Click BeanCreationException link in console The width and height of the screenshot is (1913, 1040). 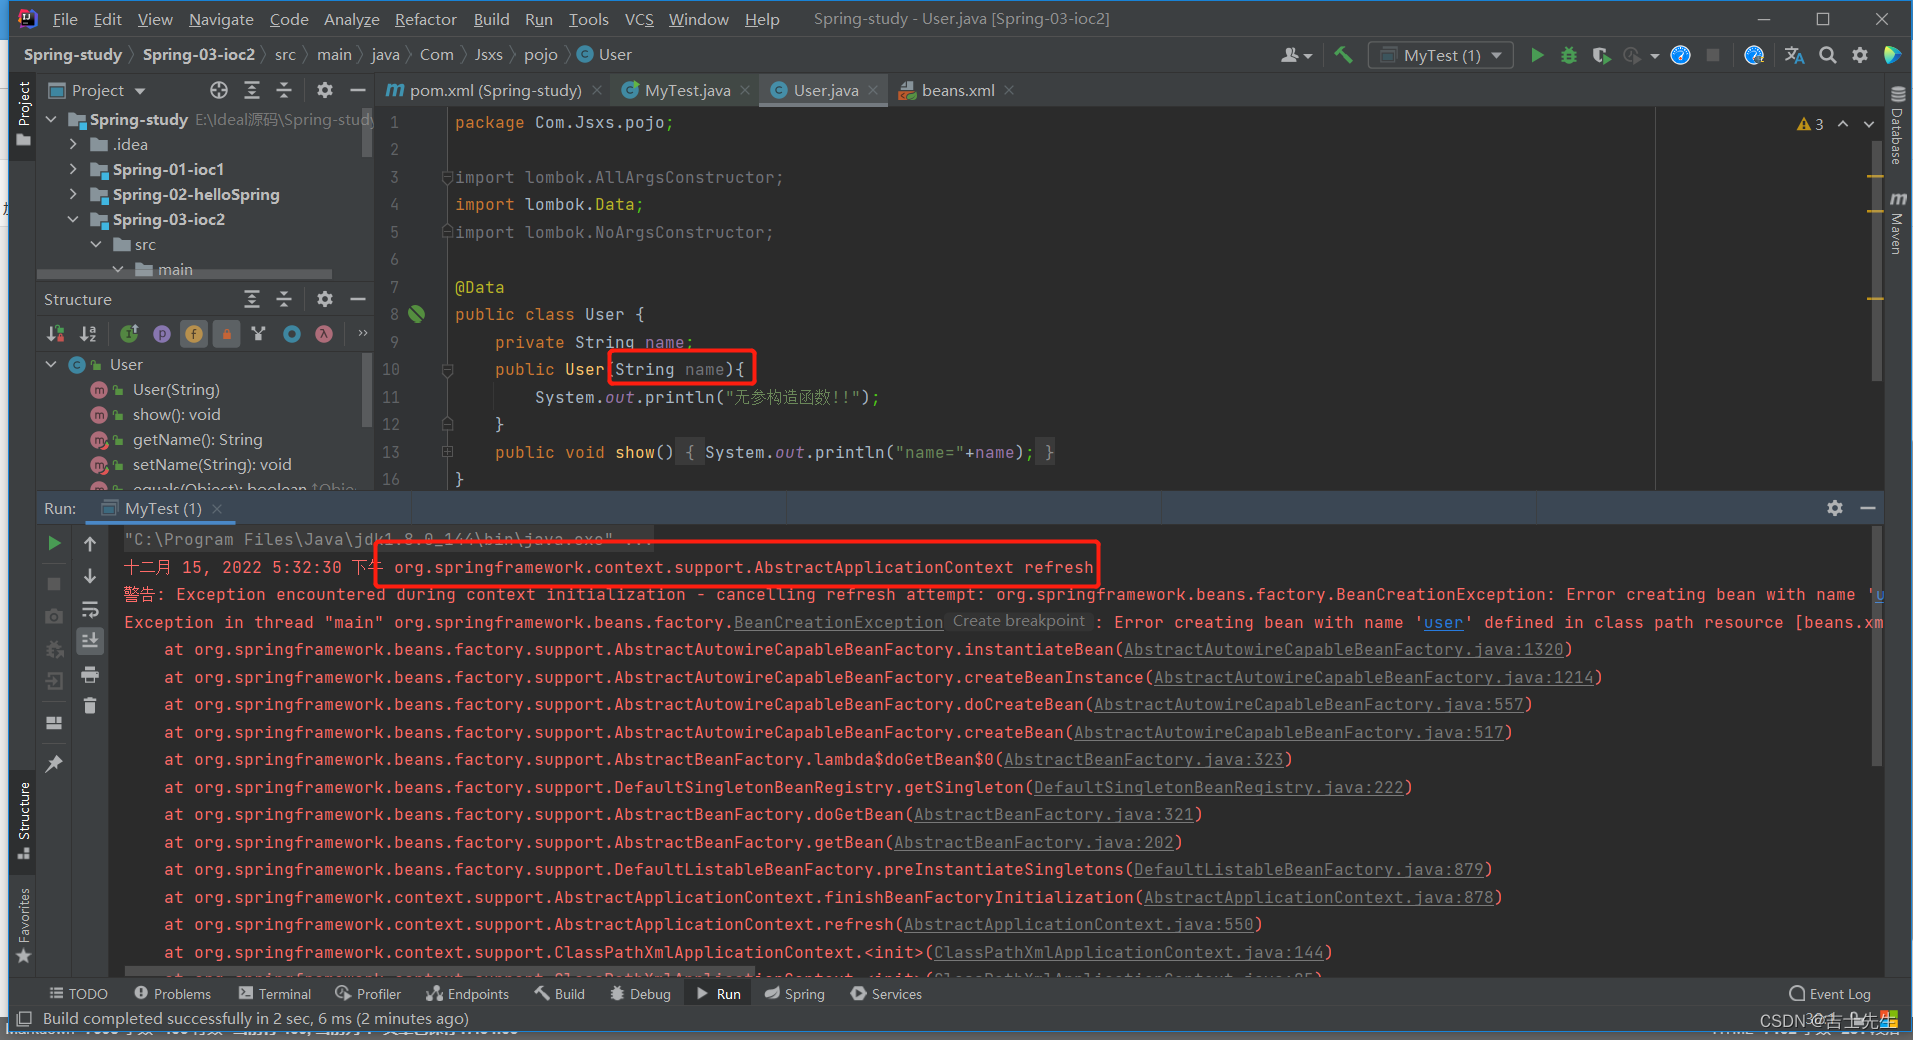point(838,622)
